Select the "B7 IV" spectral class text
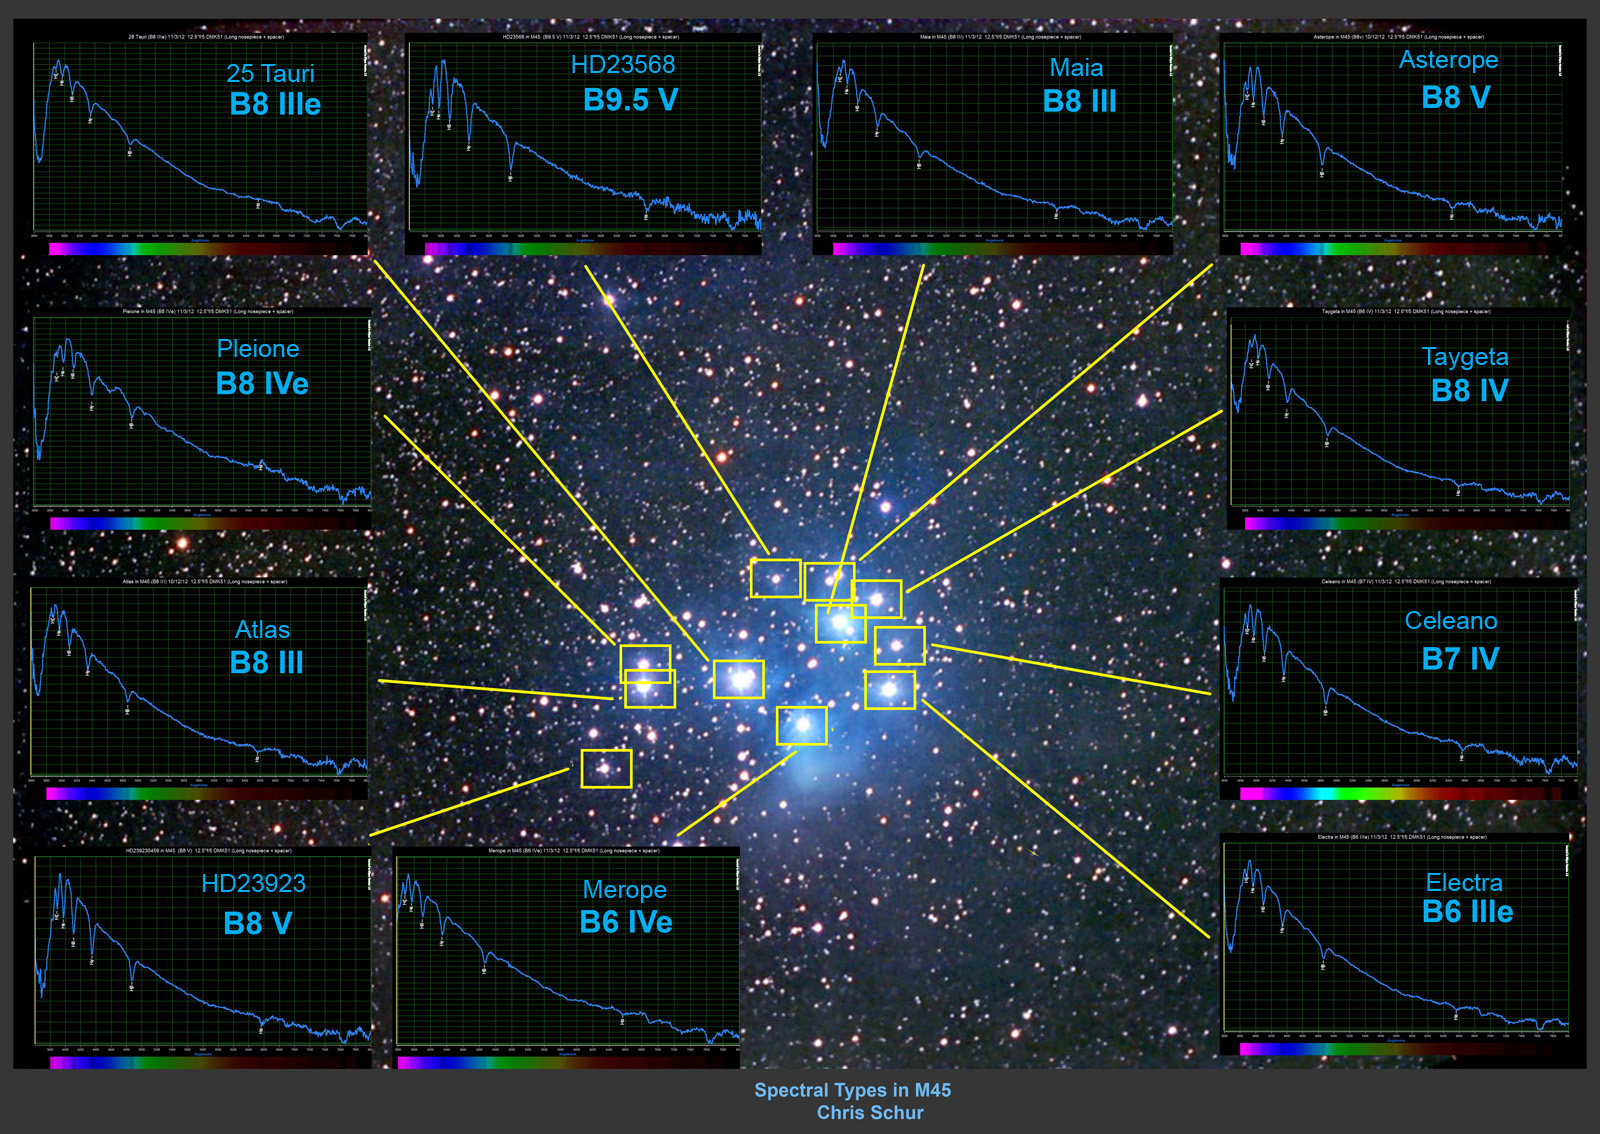Viewport: 1600px width, 1134px height. 1459,659
